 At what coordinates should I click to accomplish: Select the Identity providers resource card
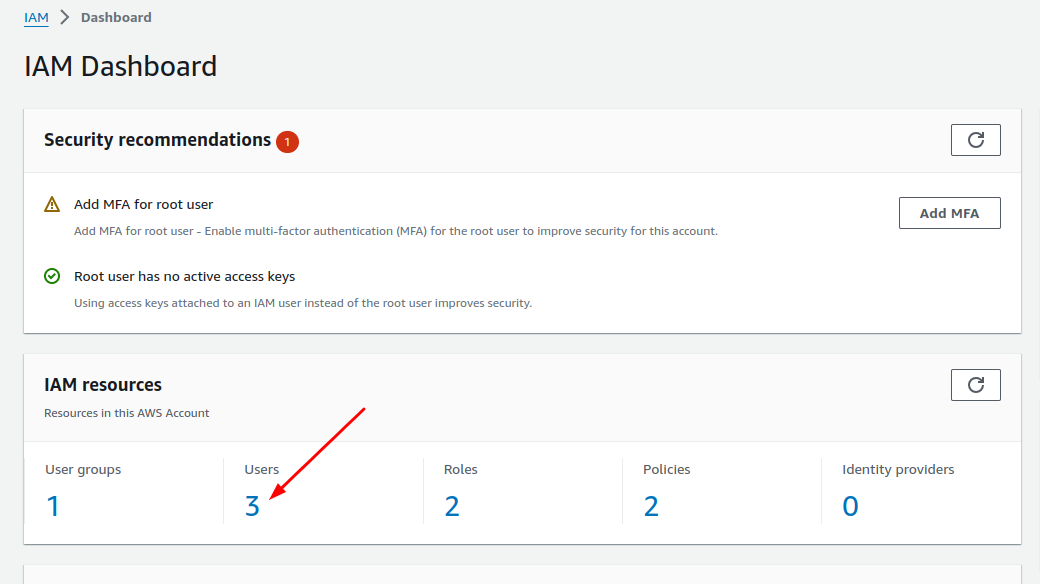coord(920,490)
